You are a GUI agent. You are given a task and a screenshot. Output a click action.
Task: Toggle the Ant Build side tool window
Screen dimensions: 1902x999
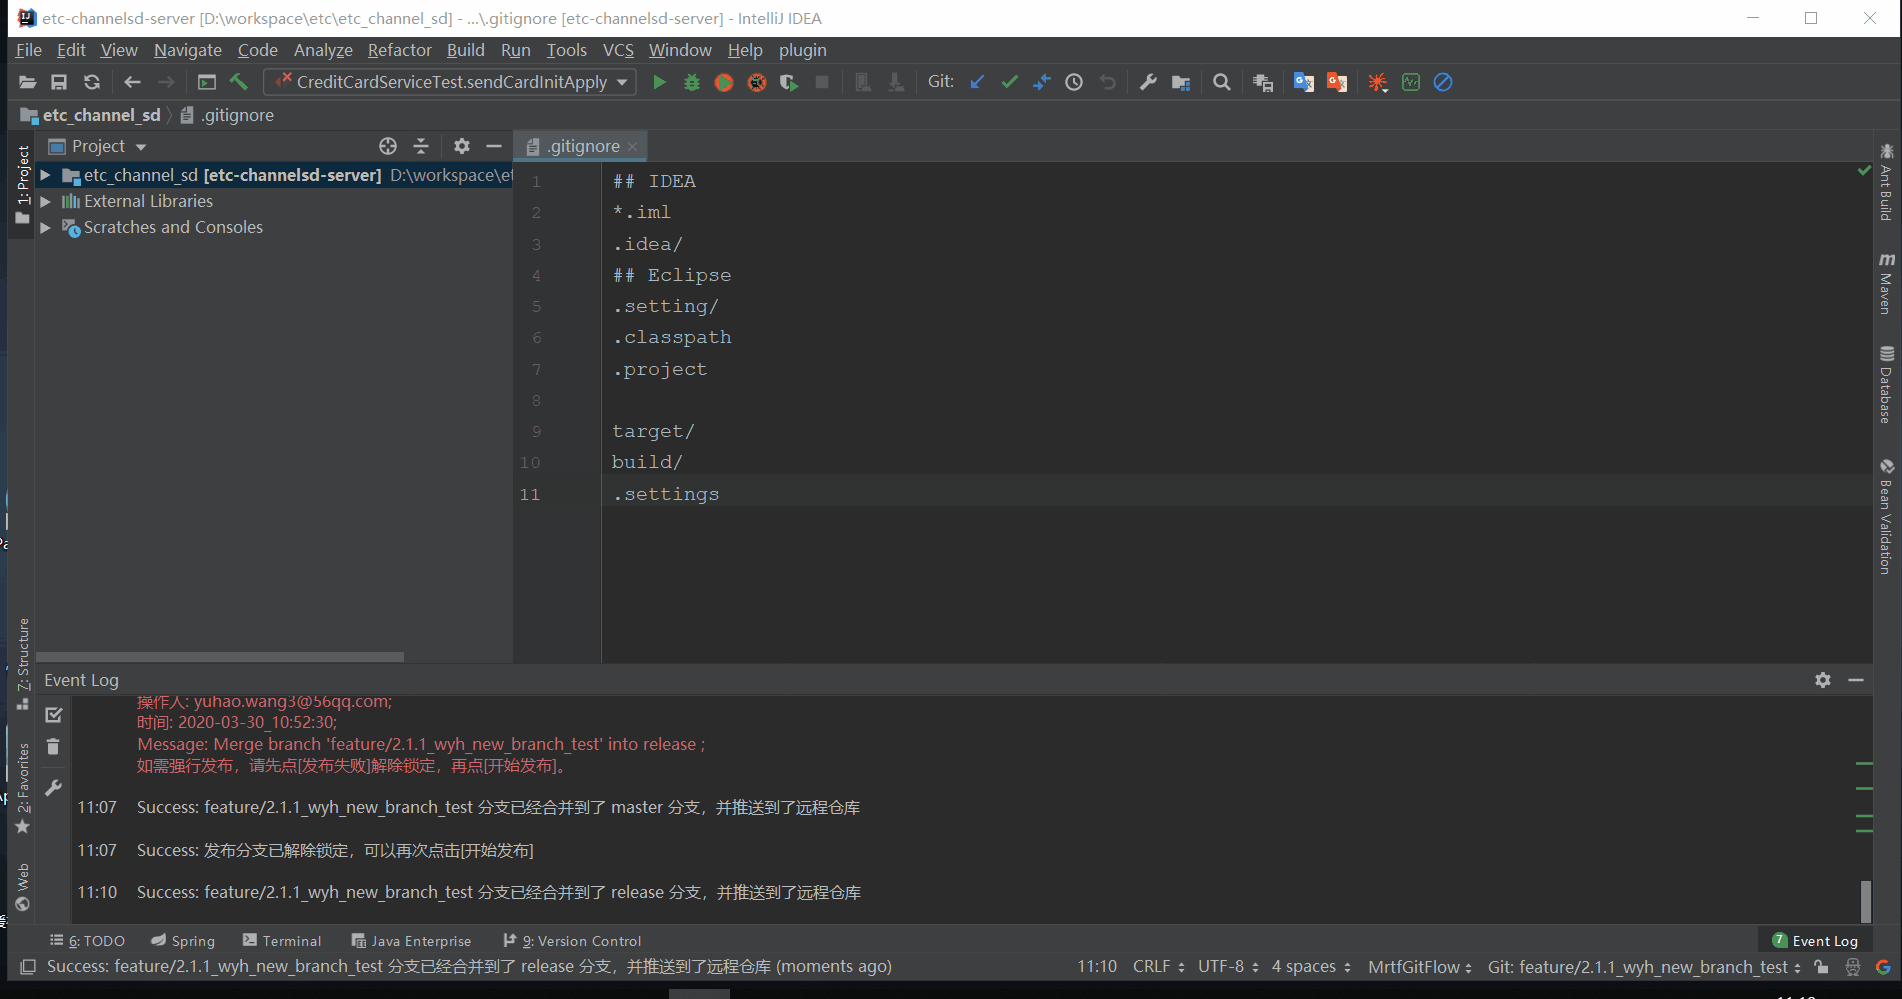pos(1887,182)
